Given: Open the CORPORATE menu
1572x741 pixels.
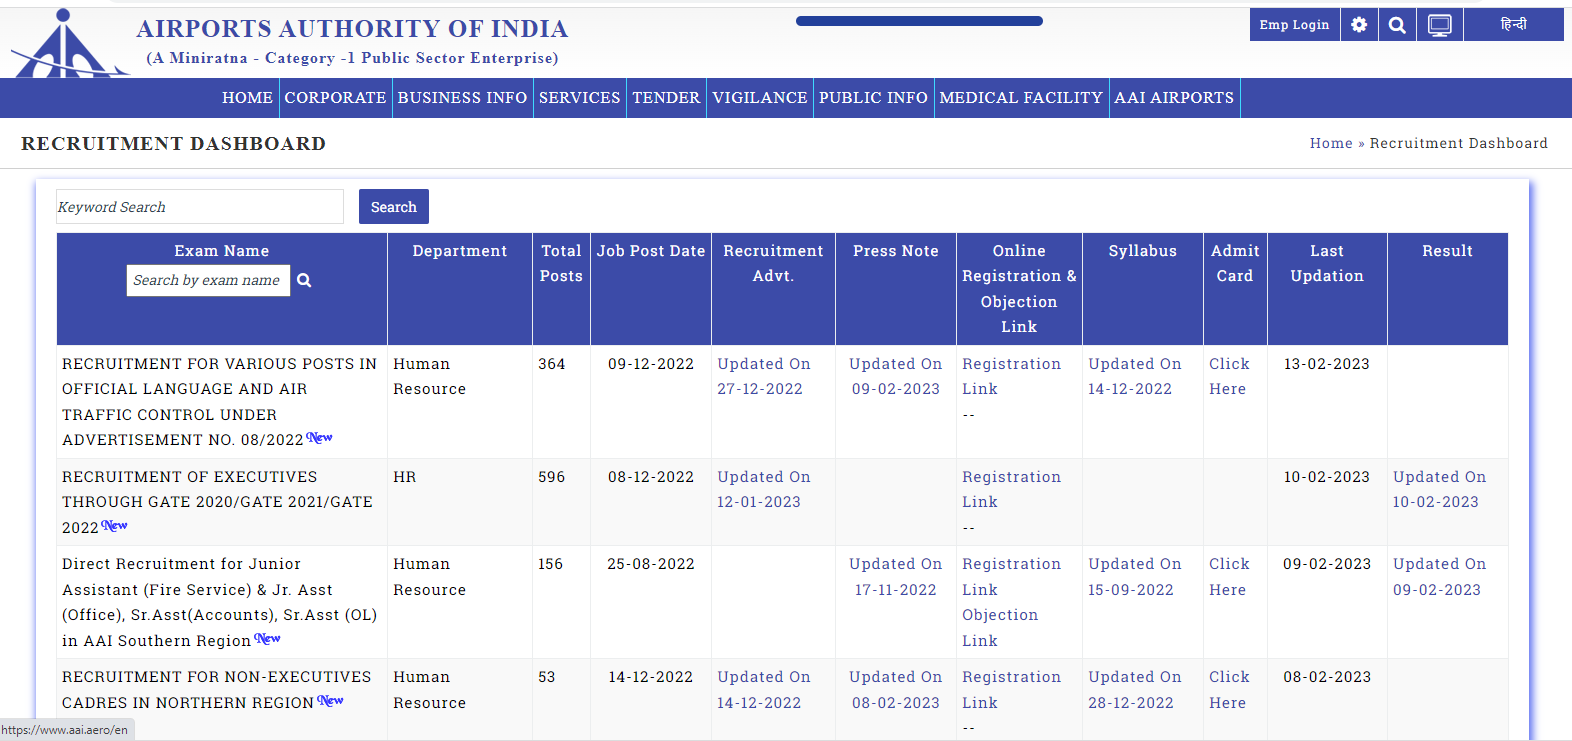Looking at the screenshot, I should point(335,98).
